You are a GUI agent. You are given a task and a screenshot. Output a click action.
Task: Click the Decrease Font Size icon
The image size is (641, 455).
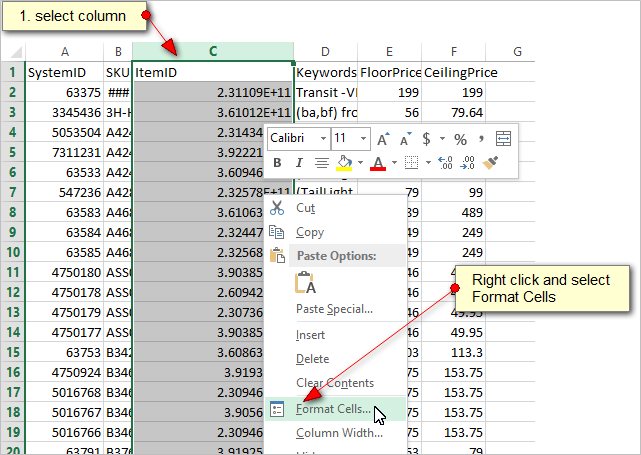tap(405, 139)
